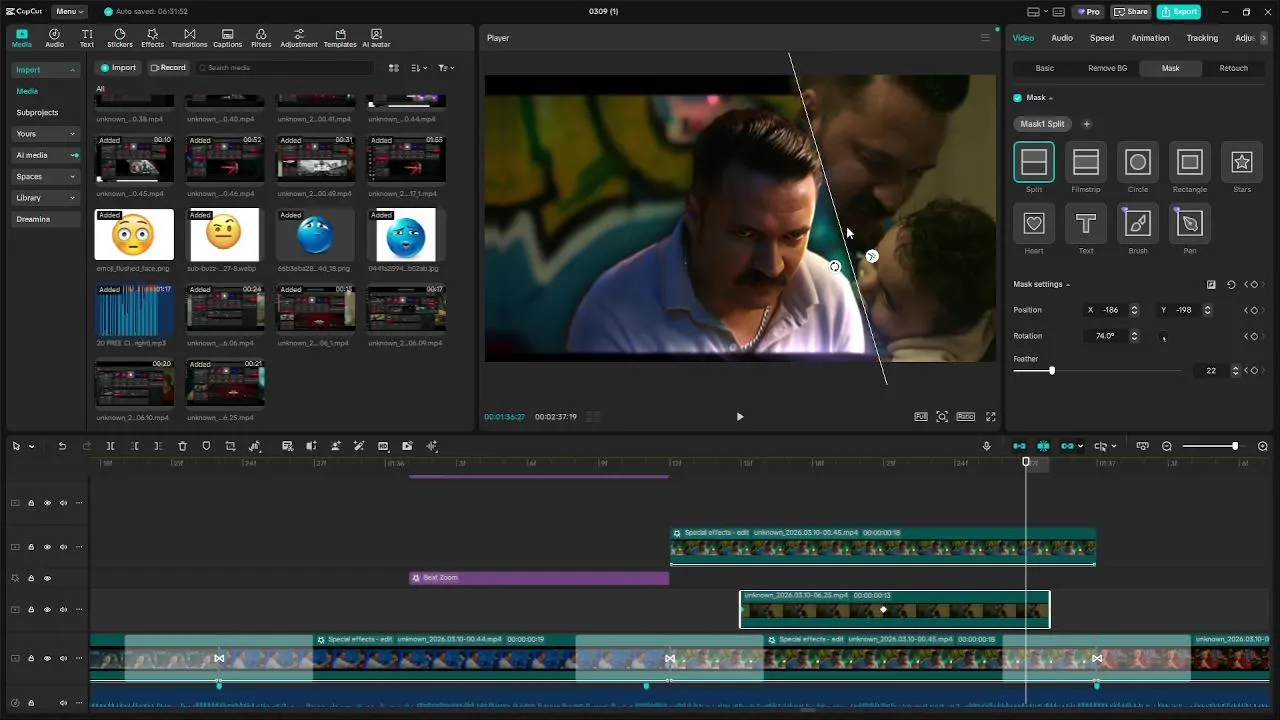The height and width of the screenshot is (720, 1280).
Task: Open the Stickers panel
Action: [120, 38]
